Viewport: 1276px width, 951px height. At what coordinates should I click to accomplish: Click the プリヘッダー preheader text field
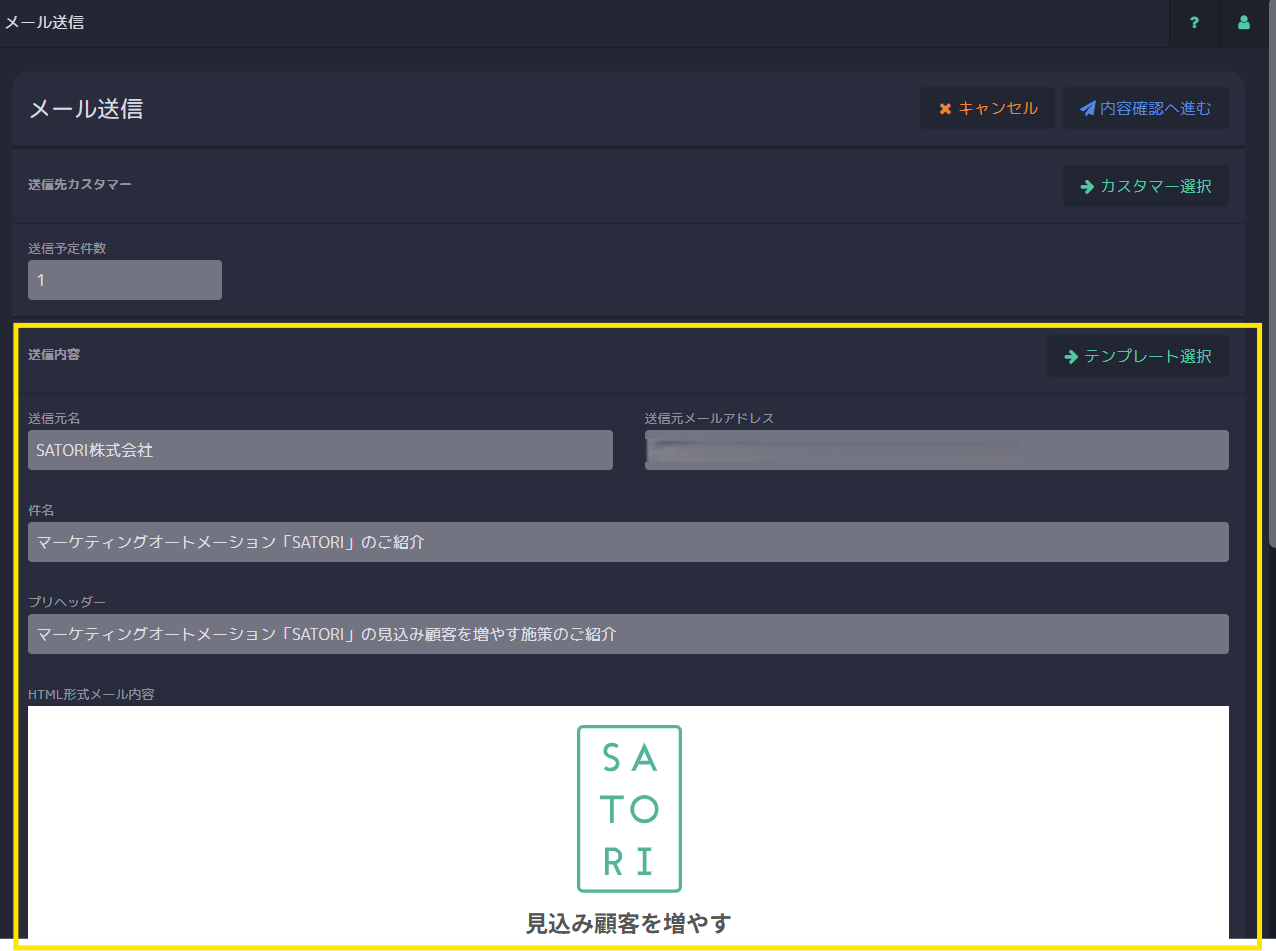[628, 634]
